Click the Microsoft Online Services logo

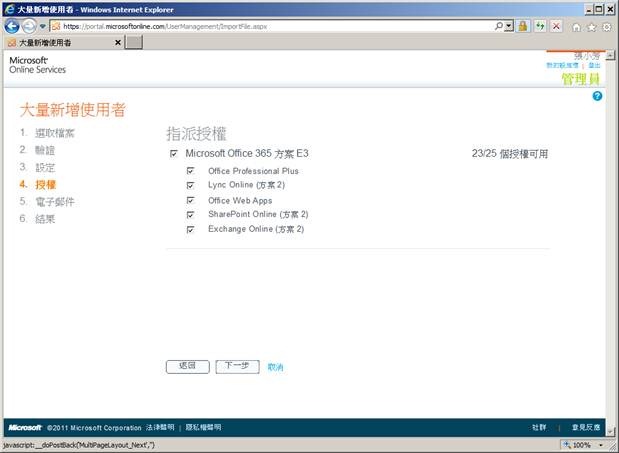pos(38,65)
